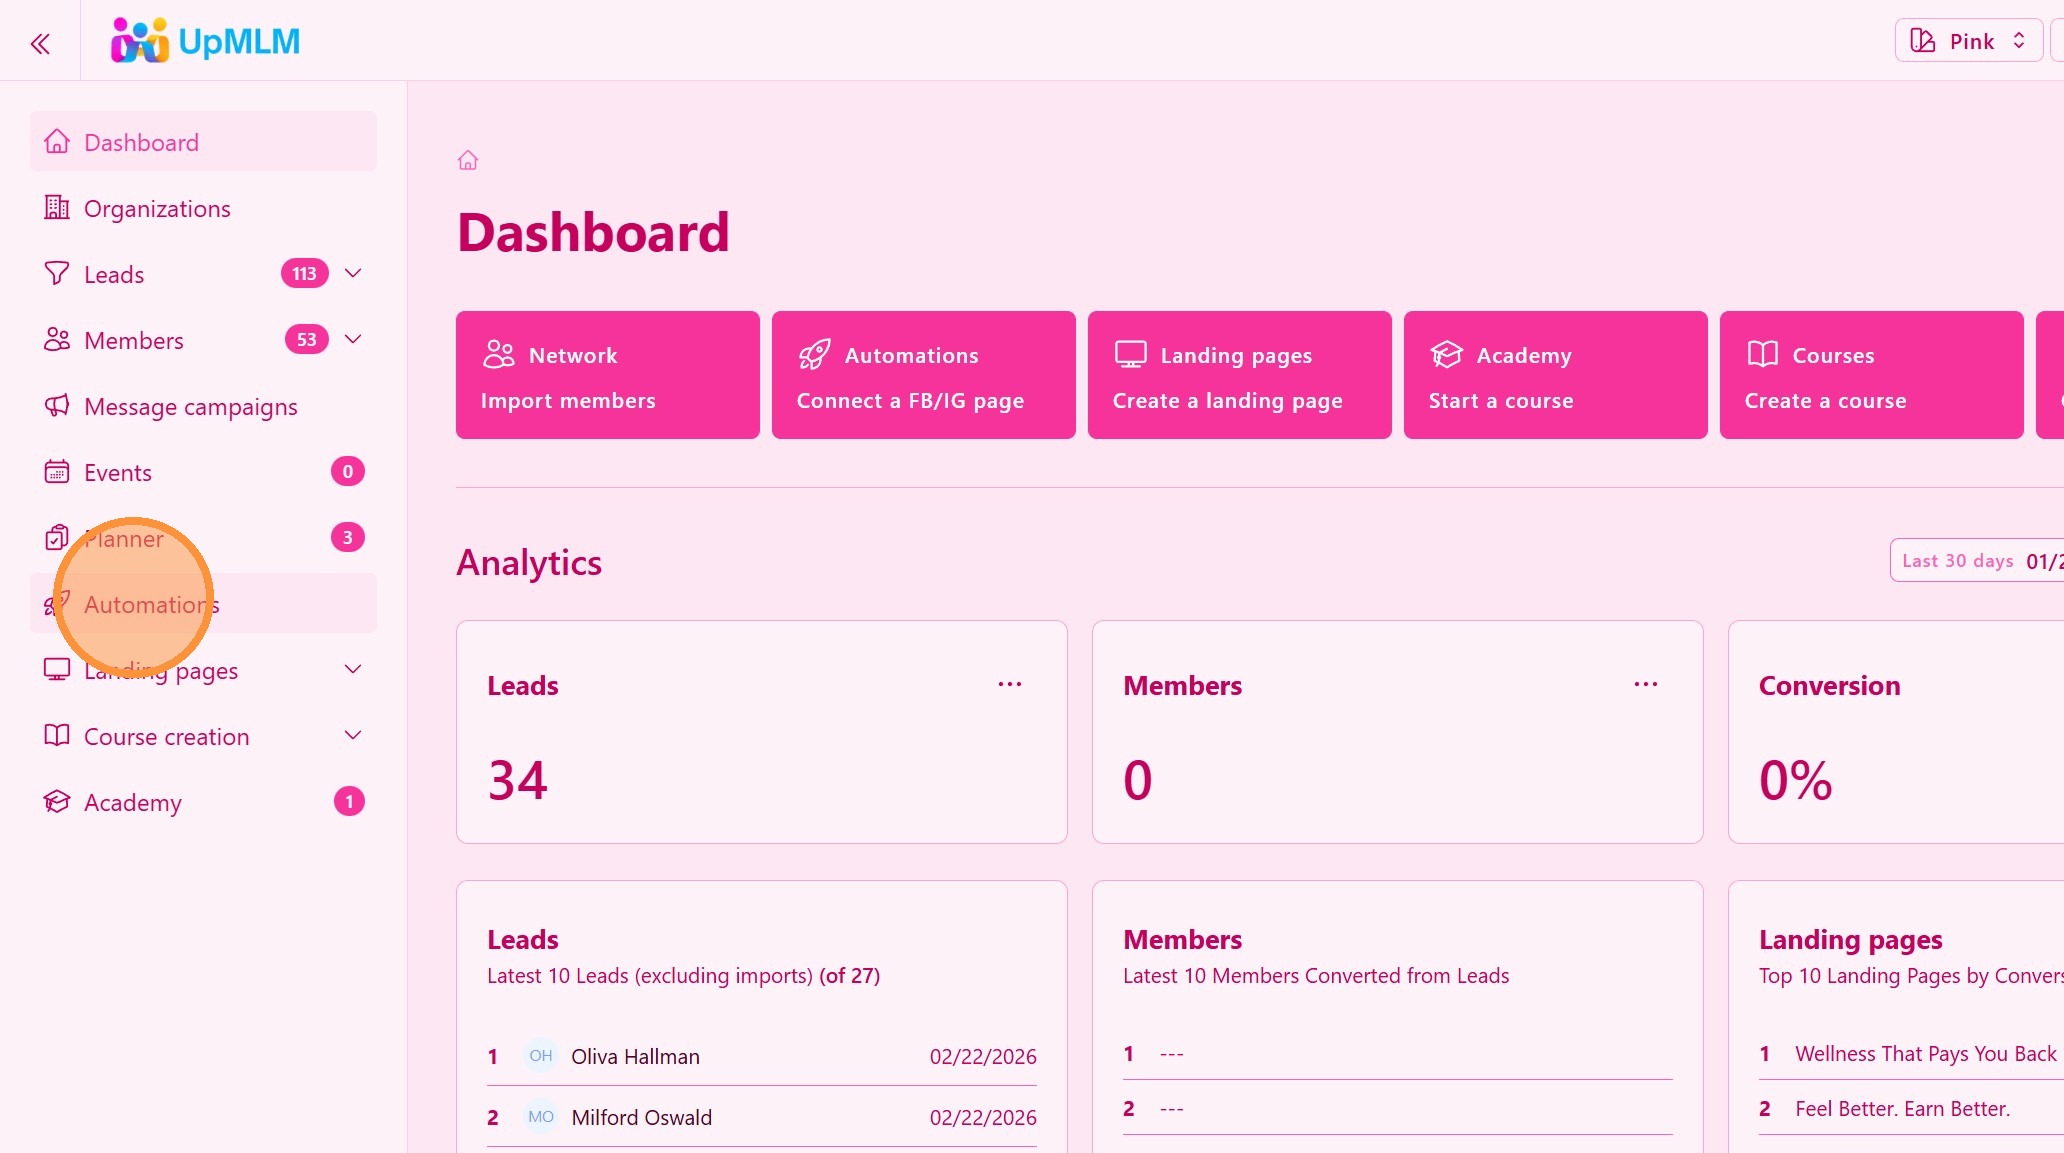Click the Planner clipboard icon

pos(57,538)
